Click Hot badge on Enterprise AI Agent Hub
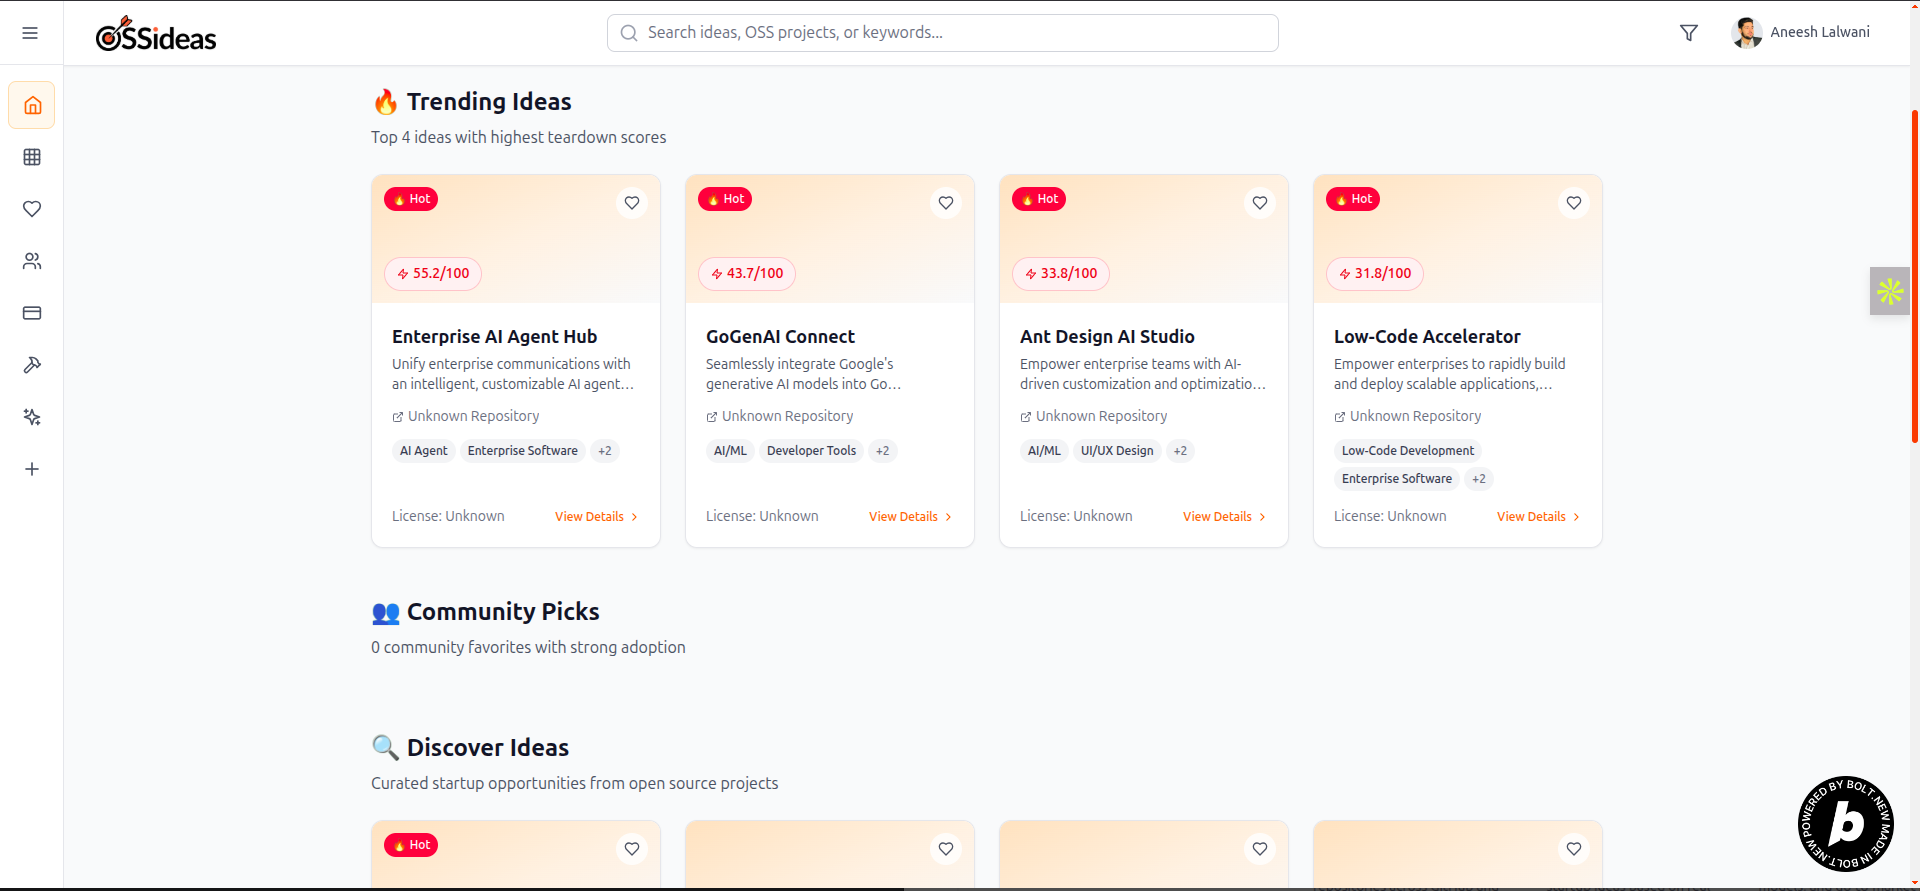1920x891 pixels. click(411, 199)
